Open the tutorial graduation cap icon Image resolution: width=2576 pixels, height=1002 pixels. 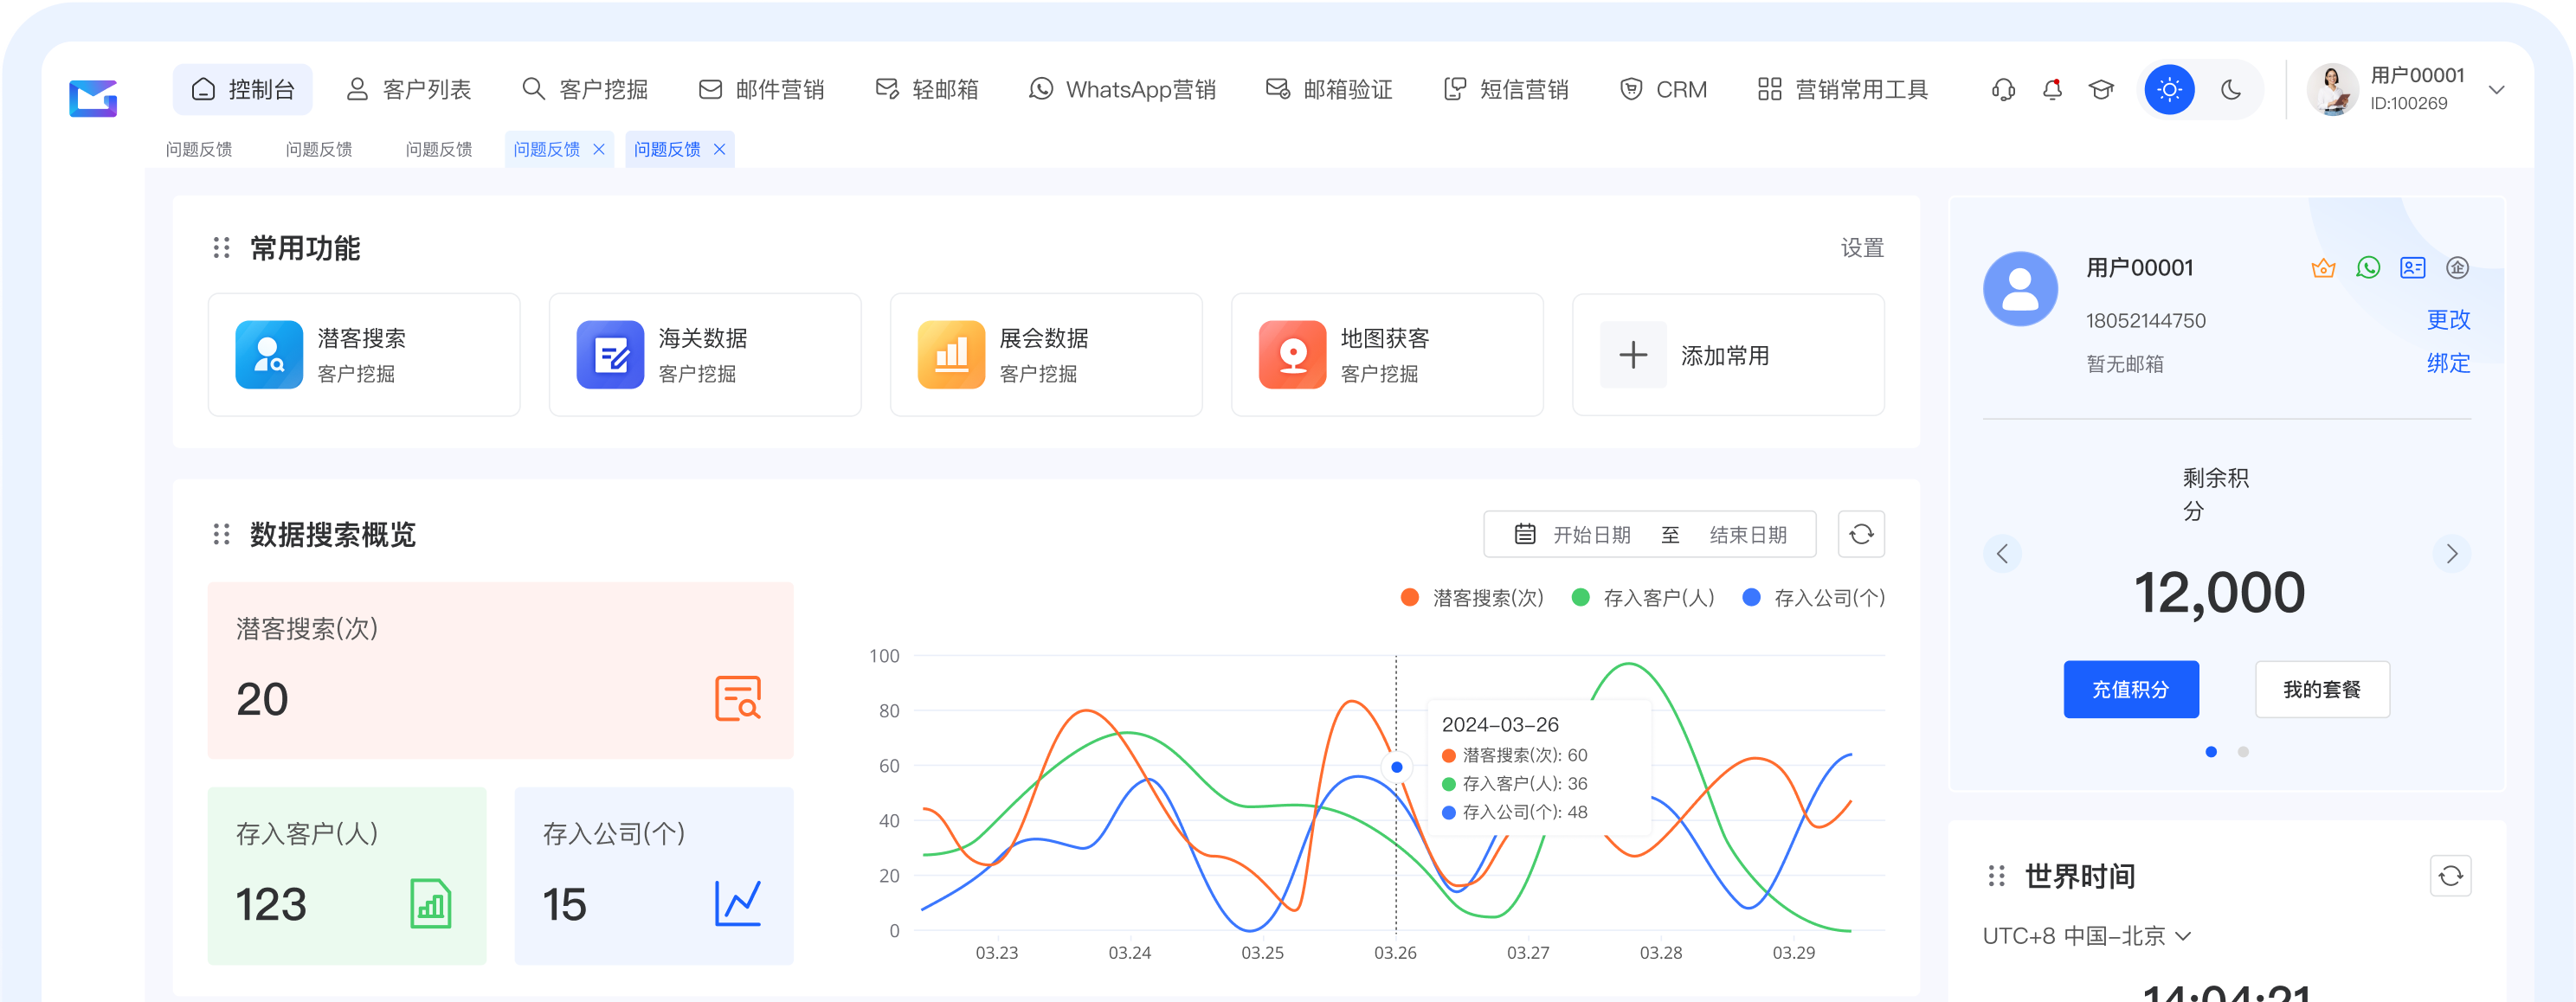(2101, 90)
